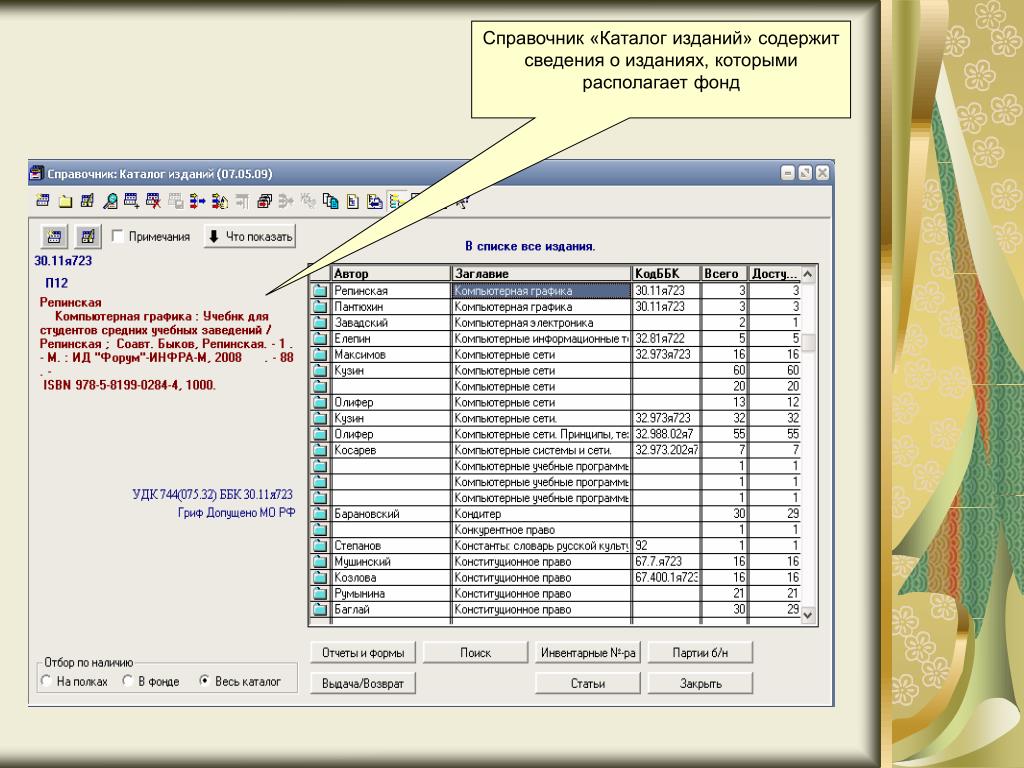Select the Весь каталог radio button
1024x768 pixels.
pyautogui.click(x=204, y=680)
